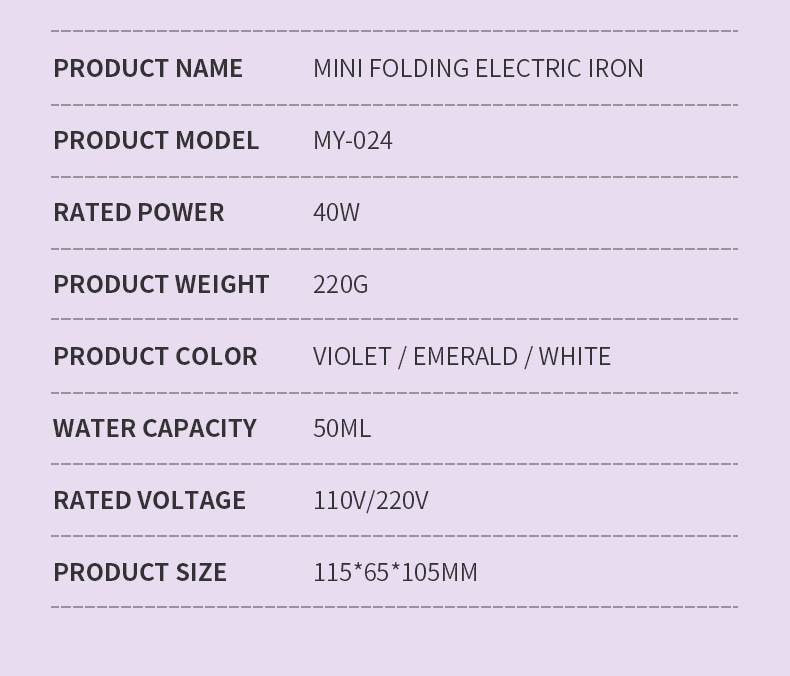Select the MINI FOLDING ELECTRIC IRON text
The height and width of the screenshot is (676, 790).
point(478,68)
